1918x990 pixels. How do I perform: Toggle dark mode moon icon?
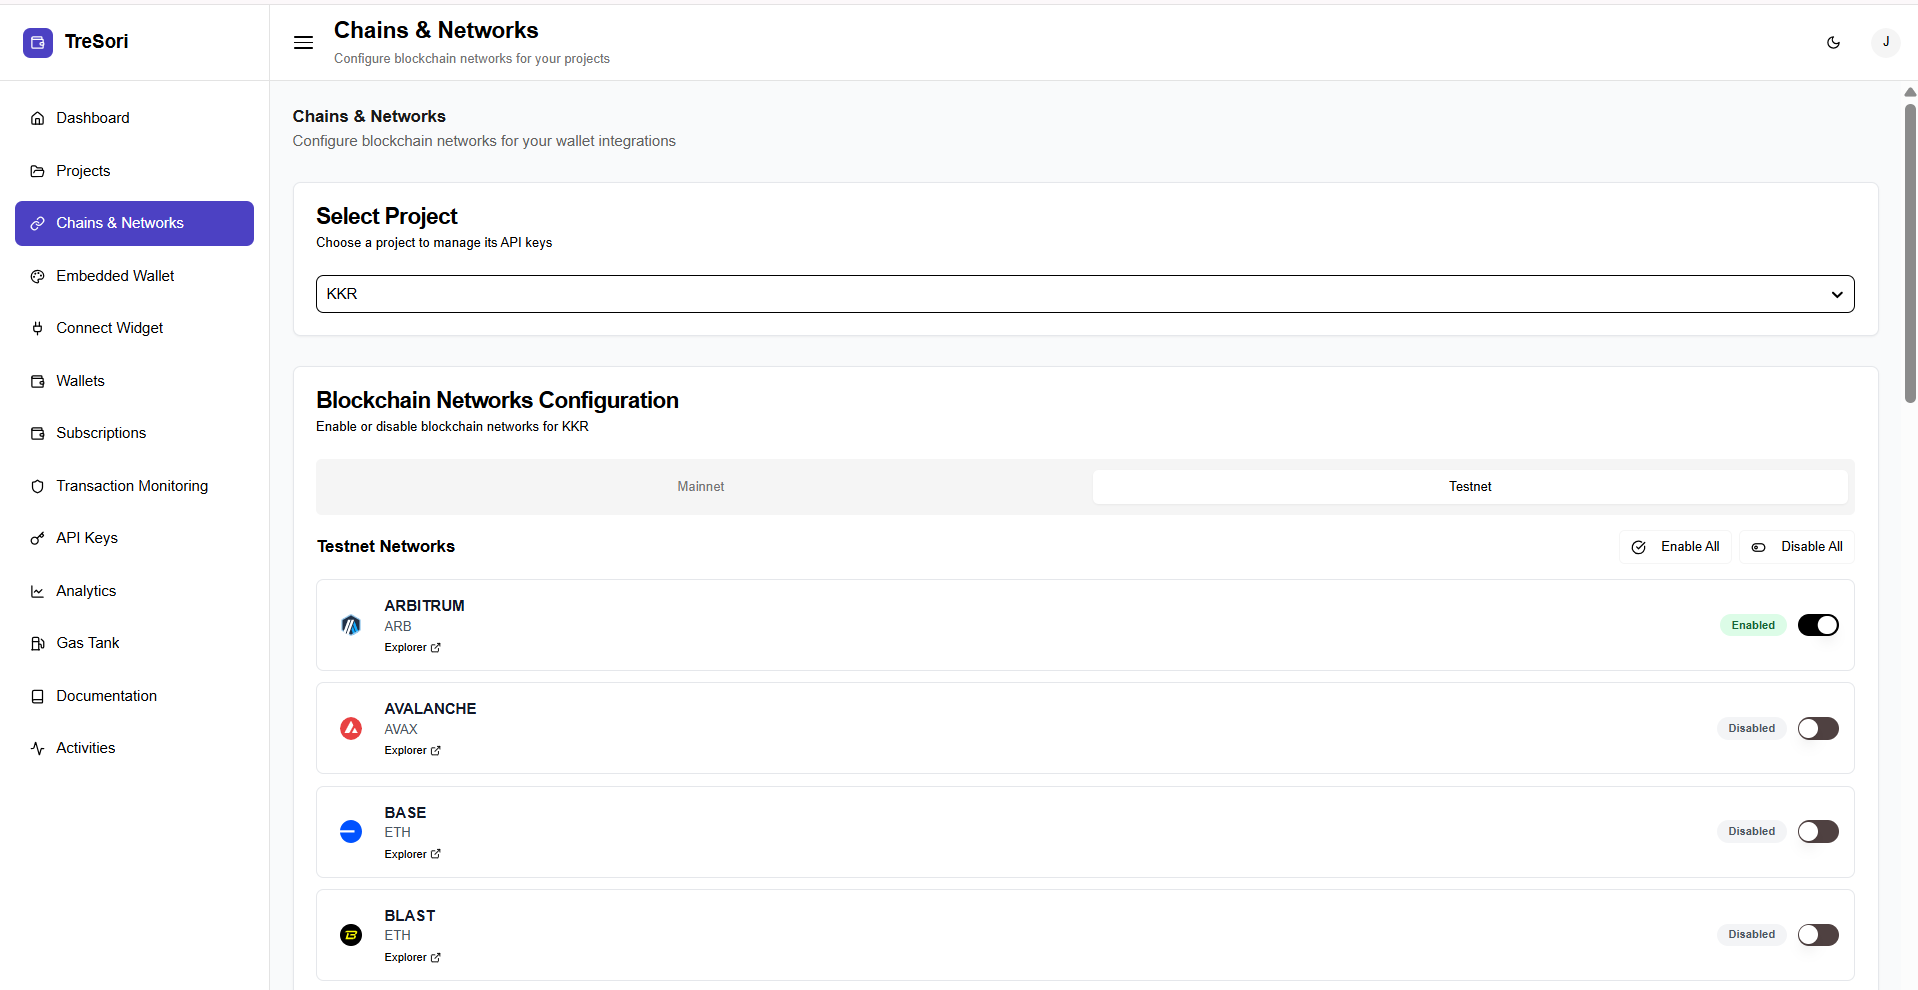tap(1833, 42)
